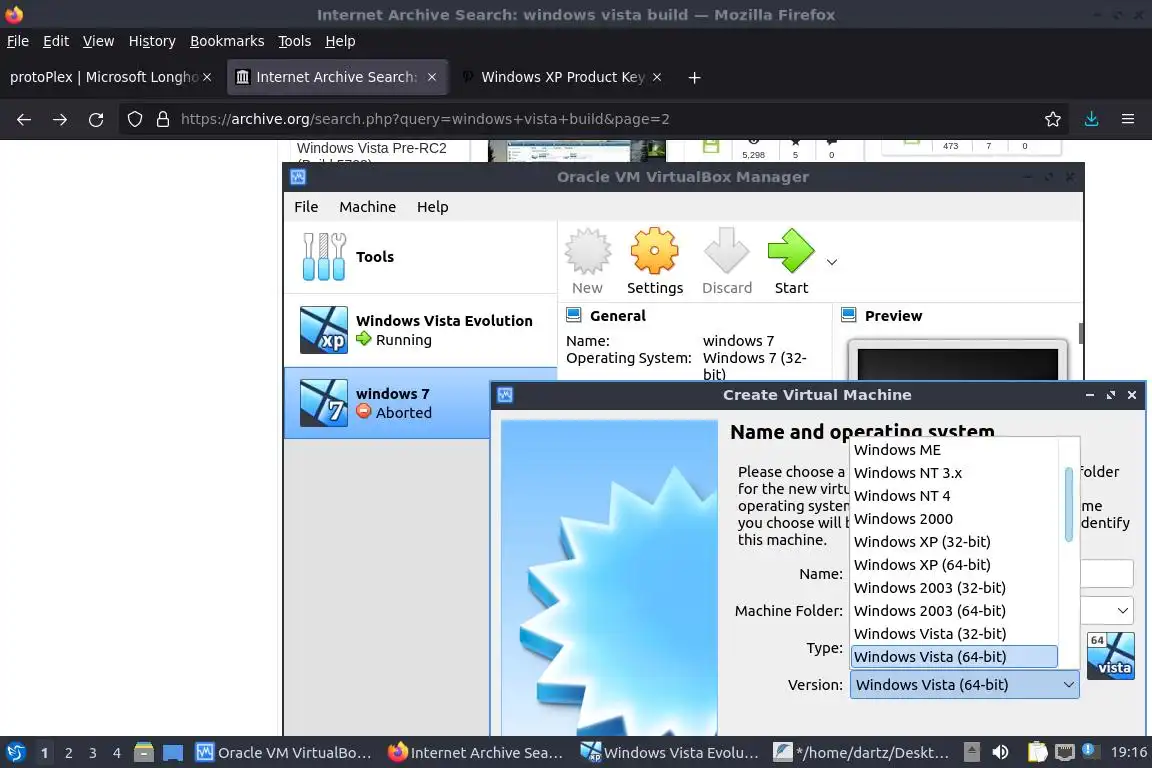Image resolution: width=1152 pixels, height=768 pixels.
Task: Click the General section header icon
Action: point(574,315)
